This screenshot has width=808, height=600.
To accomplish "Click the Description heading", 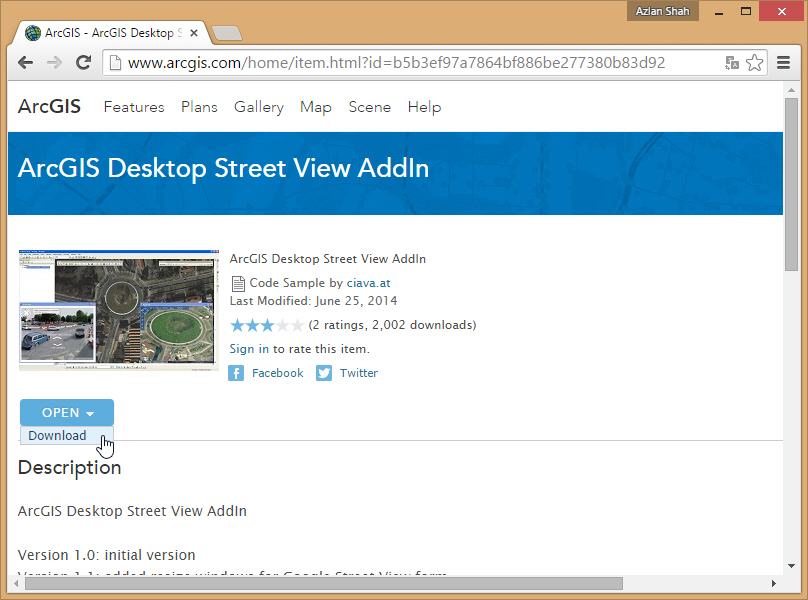I will (70, 468).
